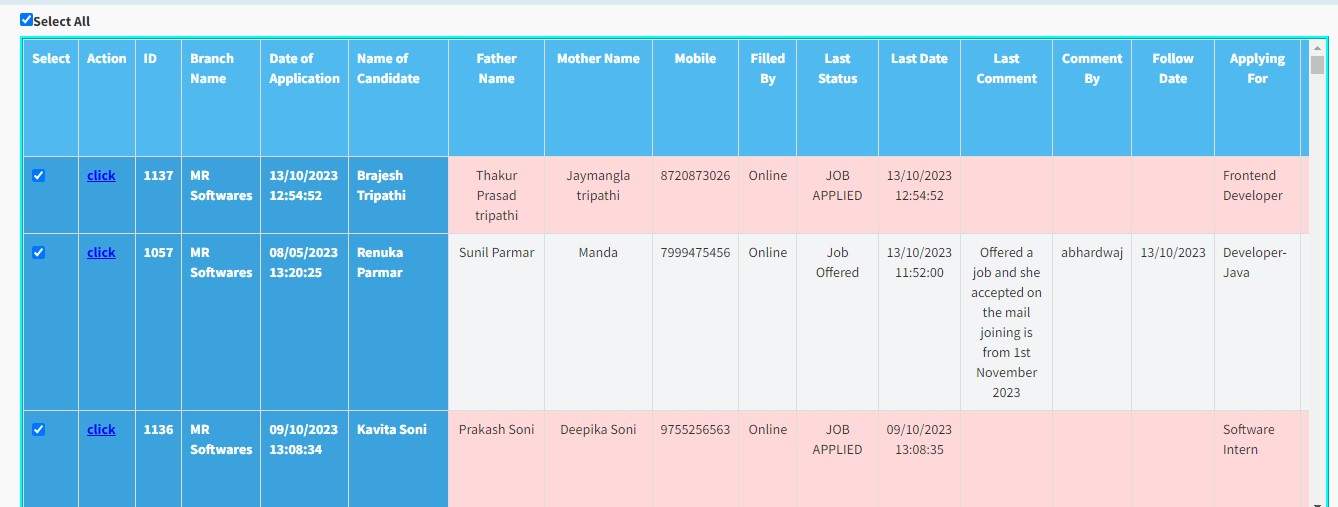Click the Frontend Developer cell
This screenshot has height=507, width=1338.
click(1252, 186)
